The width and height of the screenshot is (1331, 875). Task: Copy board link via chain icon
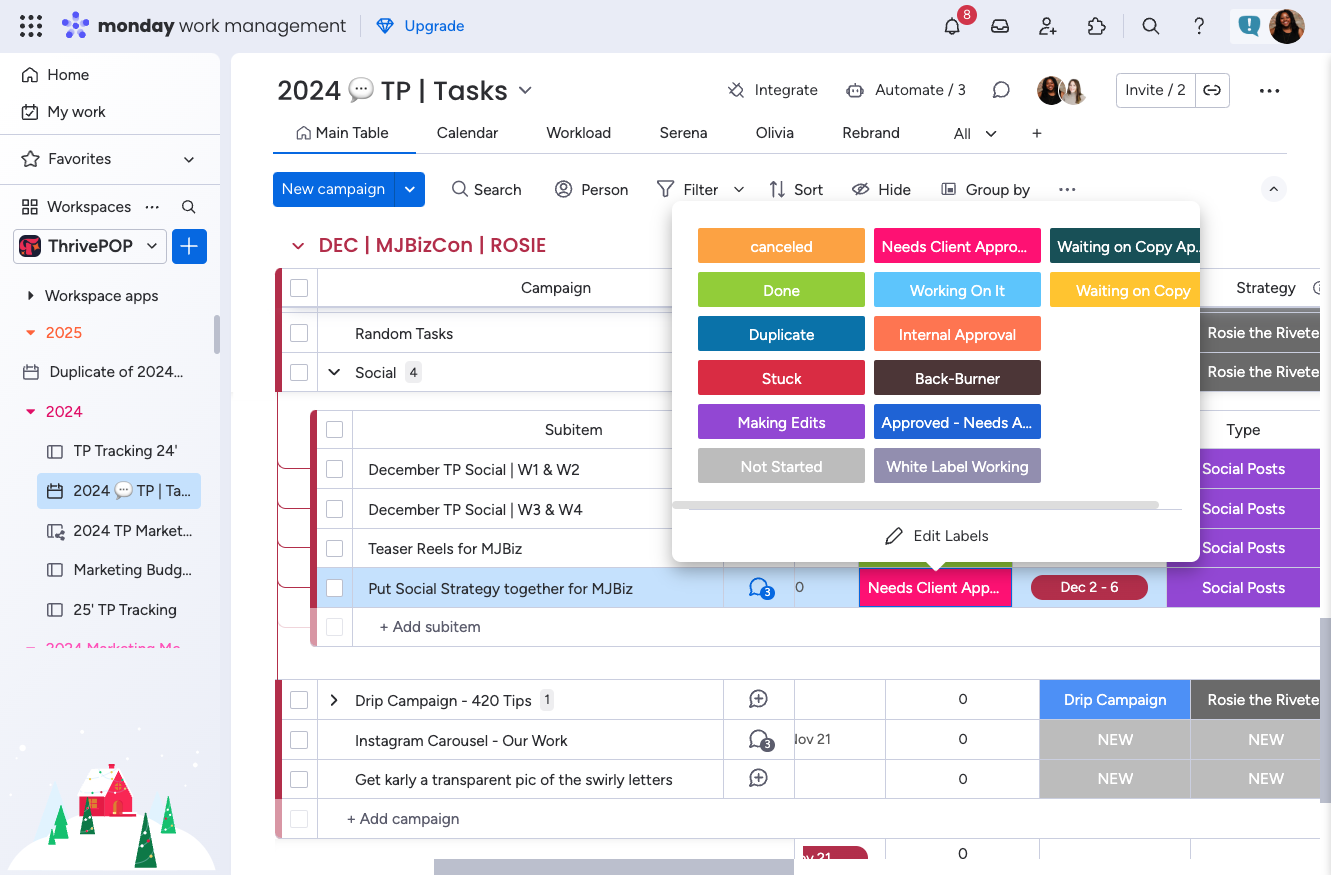tap(1212, 90)
